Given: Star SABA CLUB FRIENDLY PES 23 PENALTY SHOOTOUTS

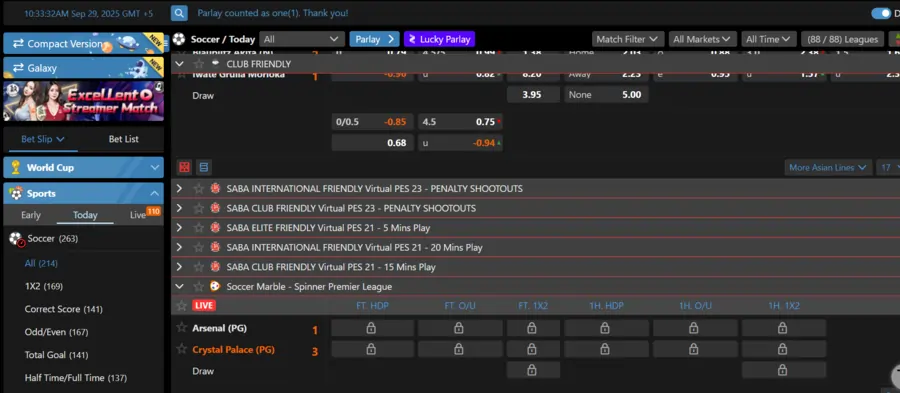Looking at the screenshot, I should 199,208.
